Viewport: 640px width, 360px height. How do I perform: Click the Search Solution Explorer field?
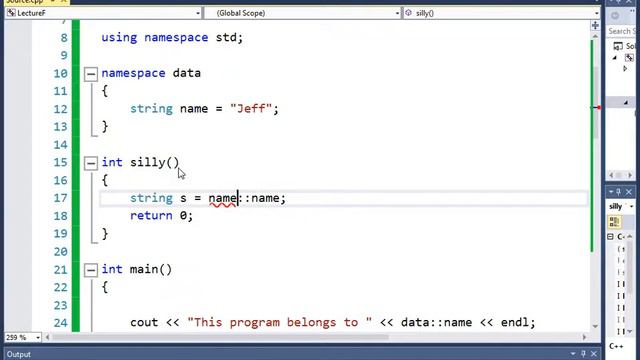pos(622,31)
